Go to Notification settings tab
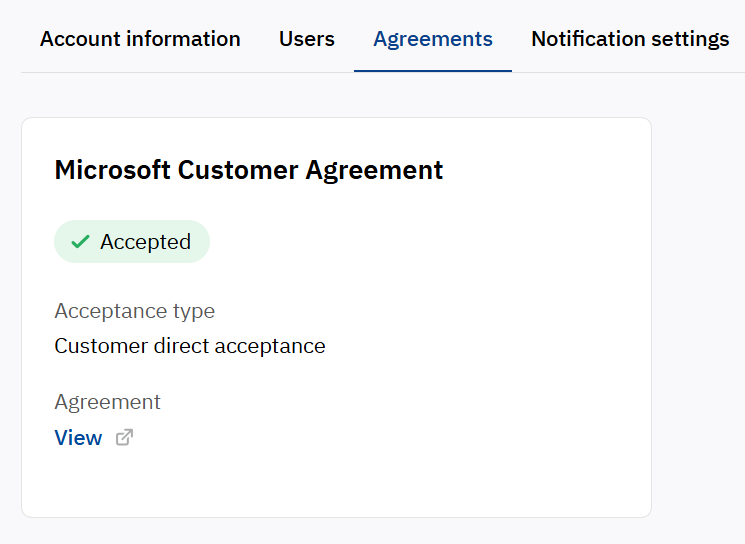745x544 pixels. click(x=630, y=39)
